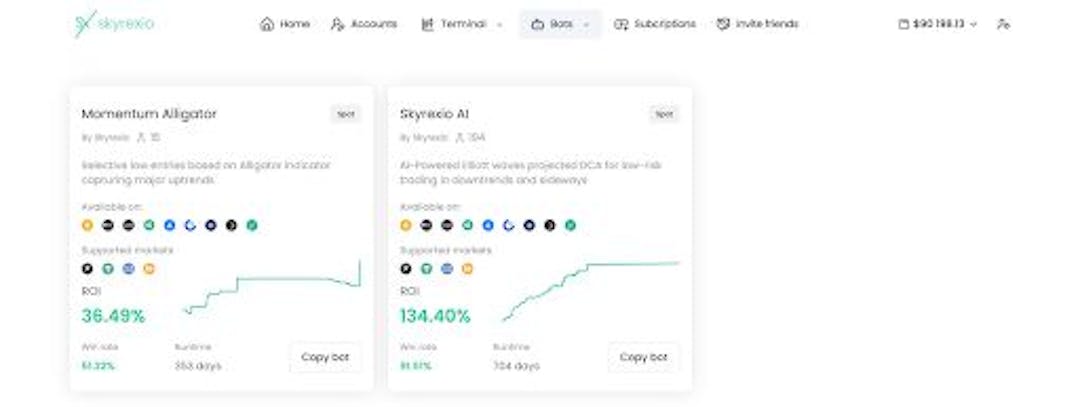1080x407 pixels.
Task: Click the last green exchange icon on the Momentum Alligator card
Action: coord(252,225)
